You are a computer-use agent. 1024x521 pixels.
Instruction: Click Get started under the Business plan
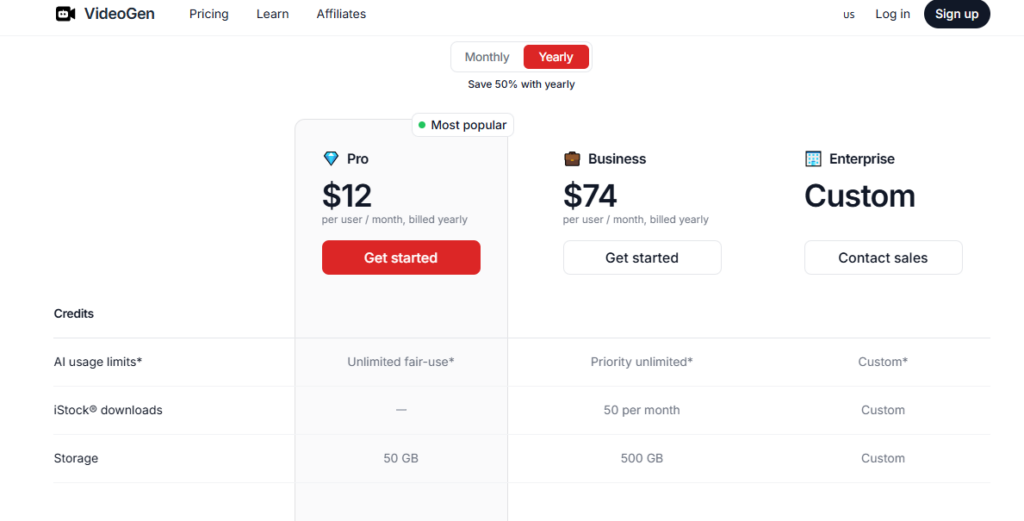click(x=642, y=258)
